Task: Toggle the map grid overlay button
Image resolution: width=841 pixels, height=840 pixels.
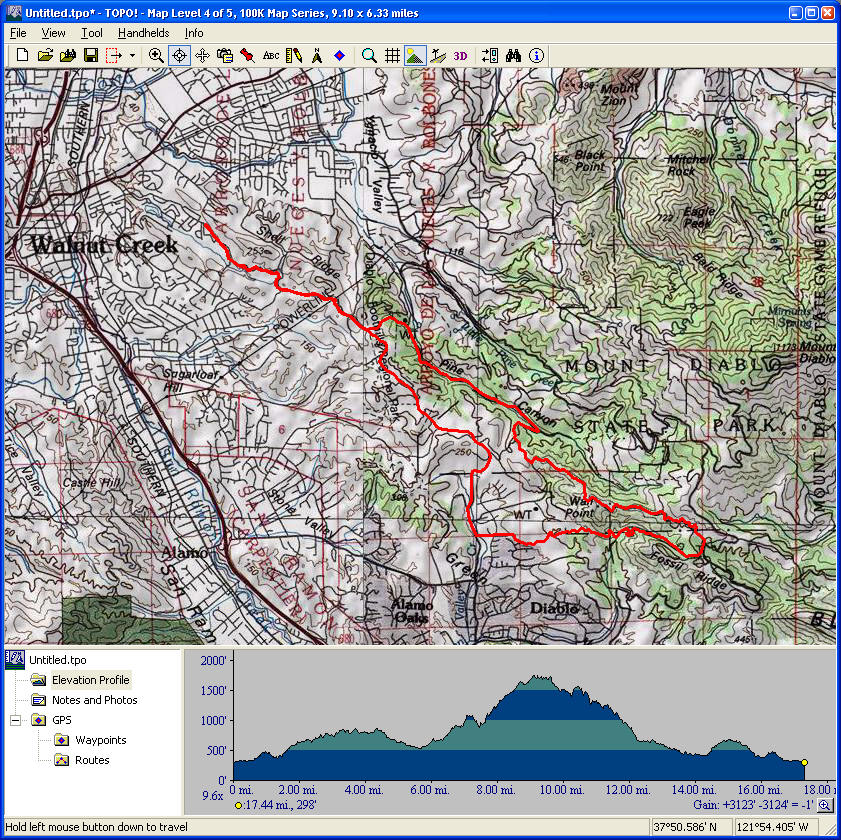Action: tap(393, 56)
